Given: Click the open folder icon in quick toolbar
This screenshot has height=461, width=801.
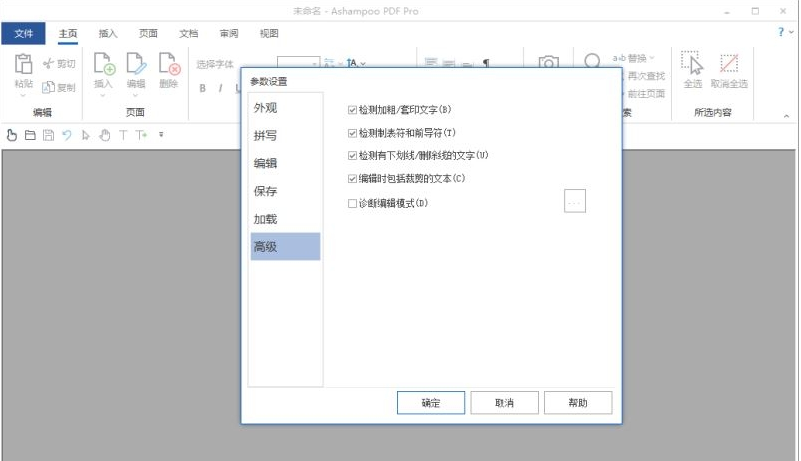Looking at the screenshot, I should (x=30, y=135).
